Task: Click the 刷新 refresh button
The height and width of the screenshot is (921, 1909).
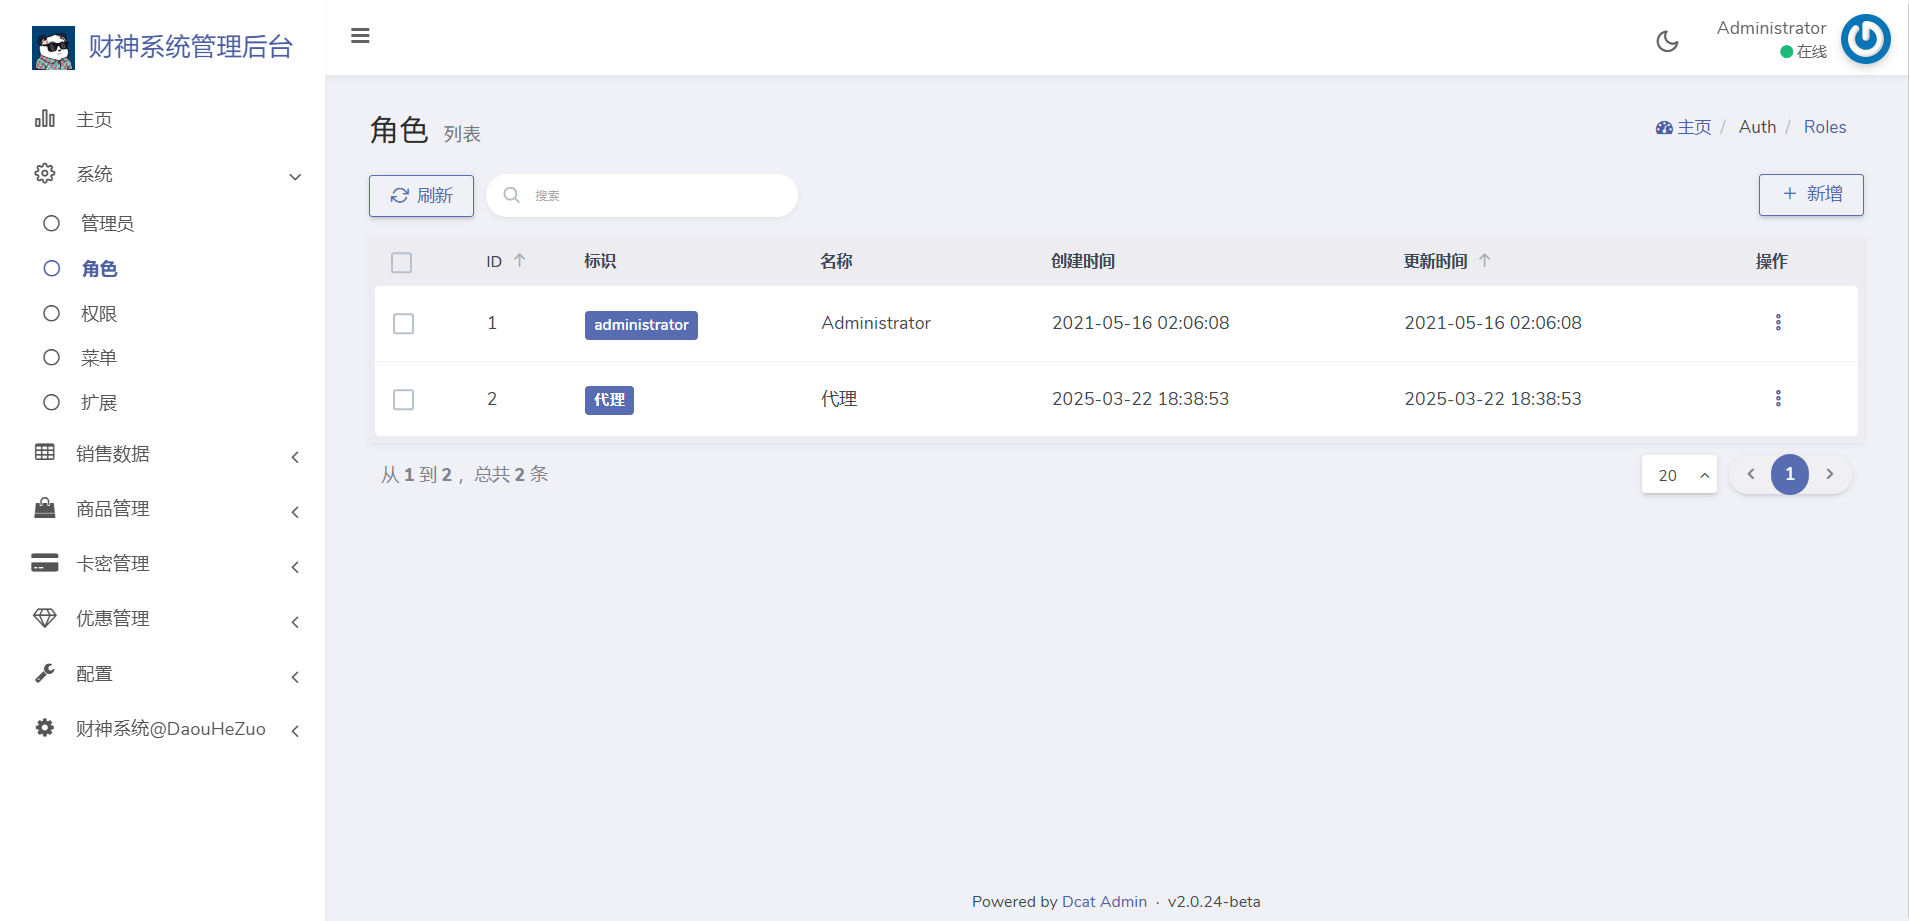Action: (421, 196)
